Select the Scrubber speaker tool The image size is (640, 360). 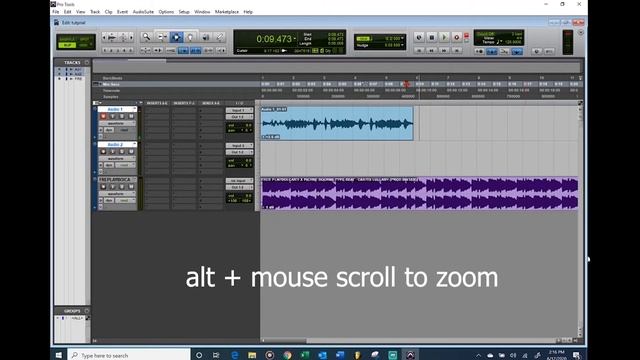click(205, 38)
